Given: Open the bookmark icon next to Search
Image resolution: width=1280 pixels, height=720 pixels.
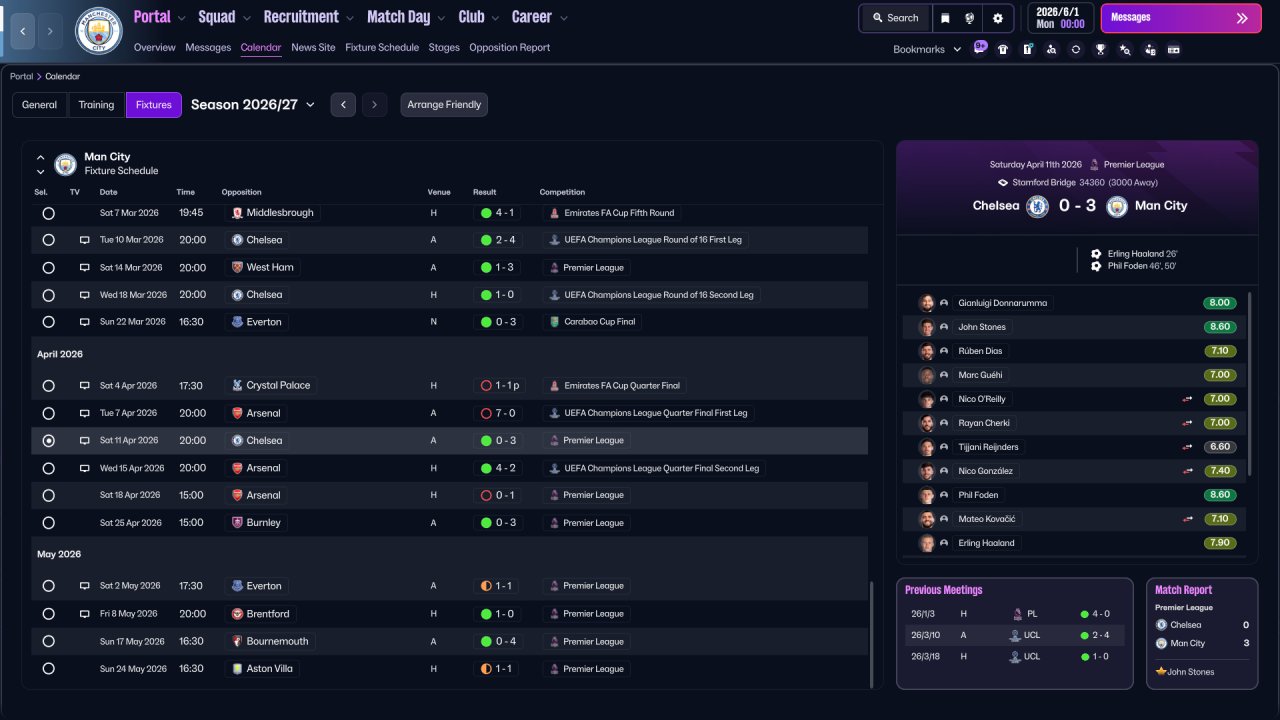Looking at the screenshot, I should pos(946,18).
